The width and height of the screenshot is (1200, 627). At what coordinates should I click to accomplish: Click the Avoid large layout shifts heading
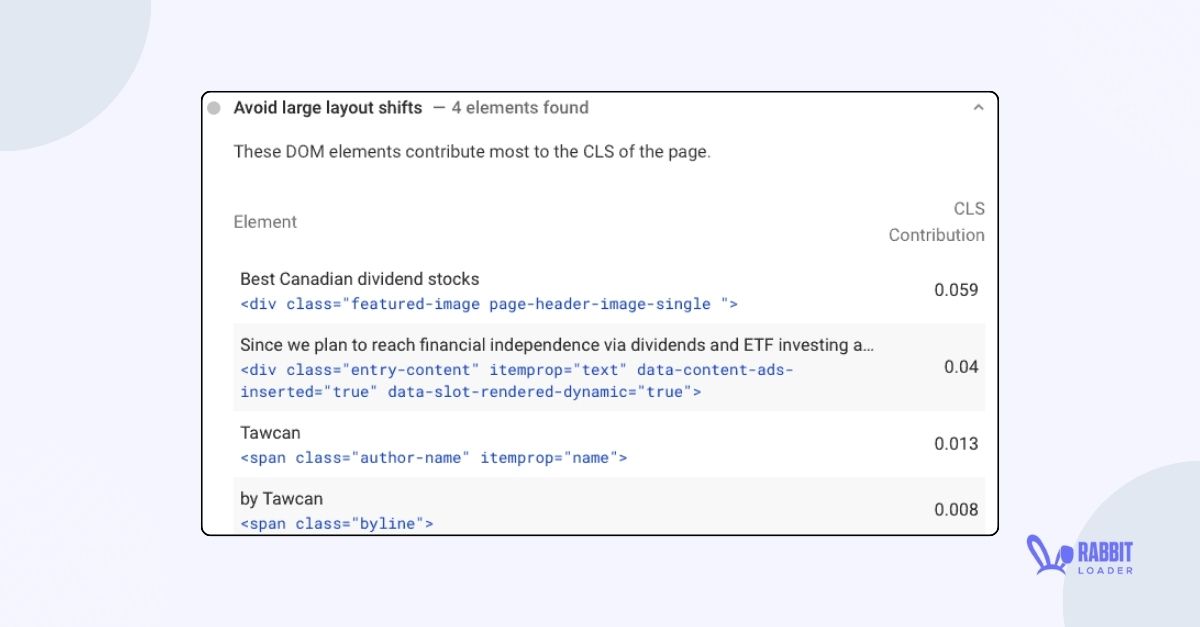(328, 107)
